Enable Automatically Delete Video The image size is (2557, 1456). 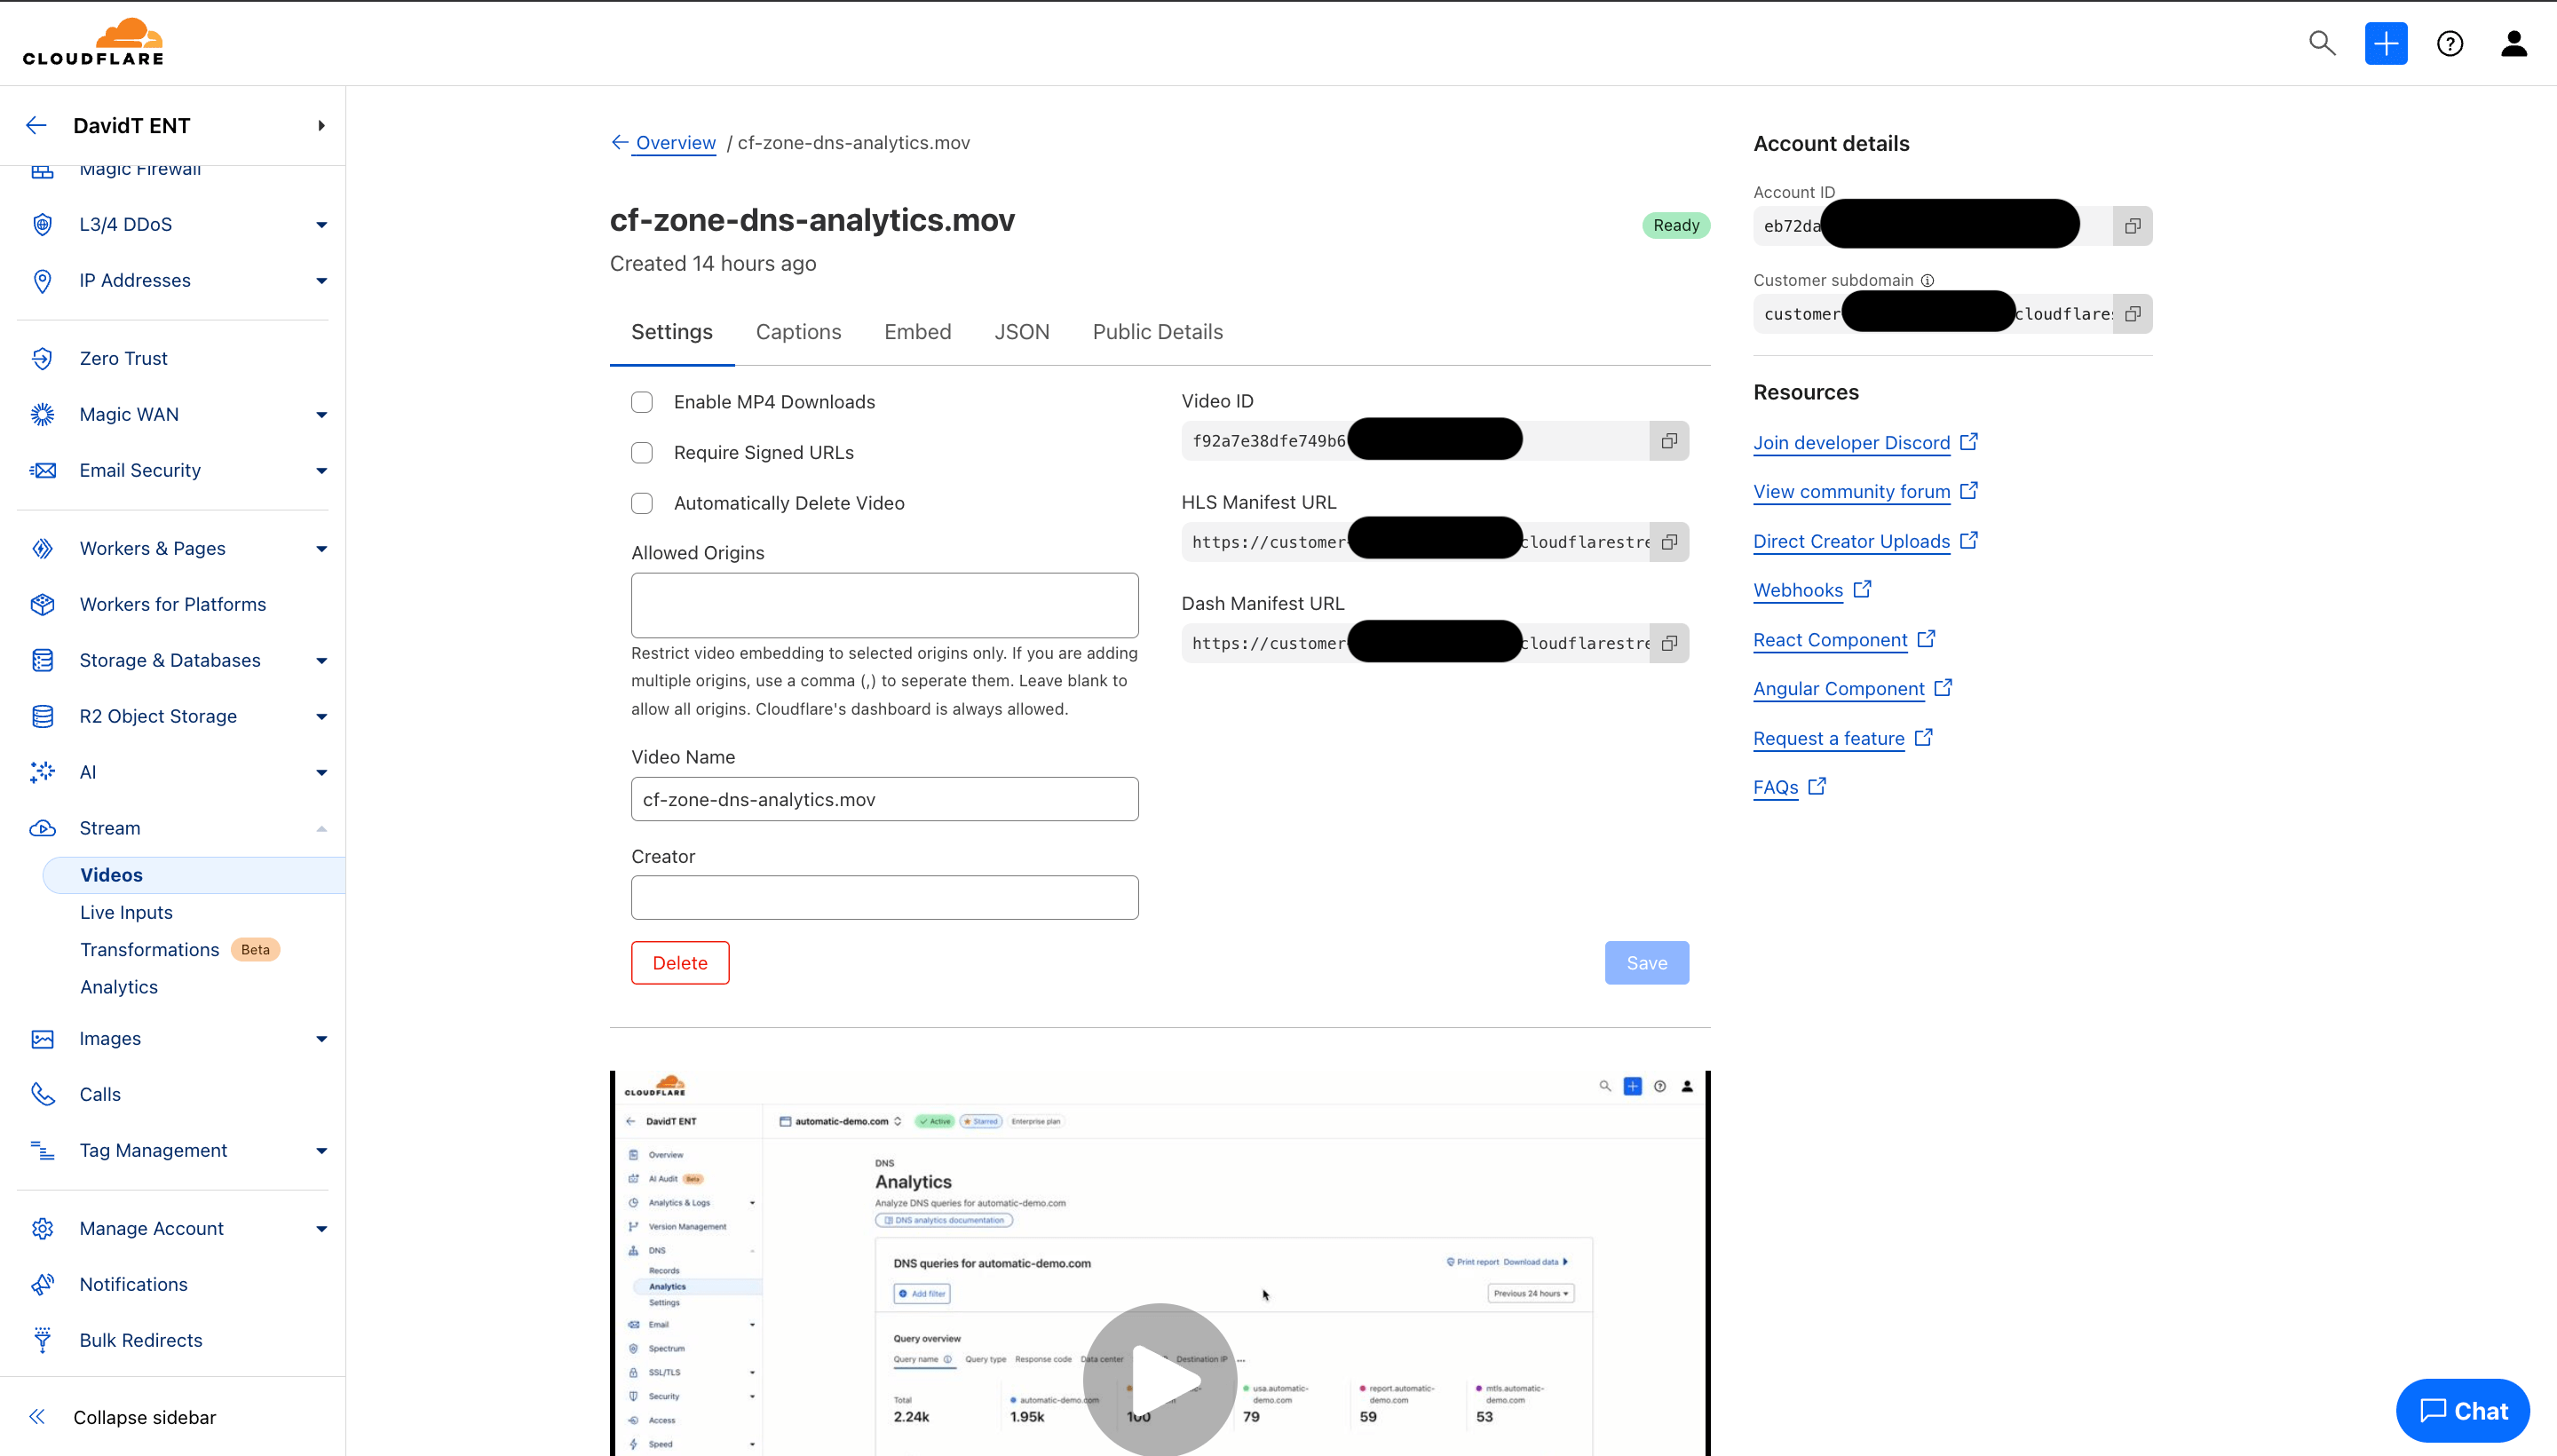pyautogui.click(x=641, y=503)
